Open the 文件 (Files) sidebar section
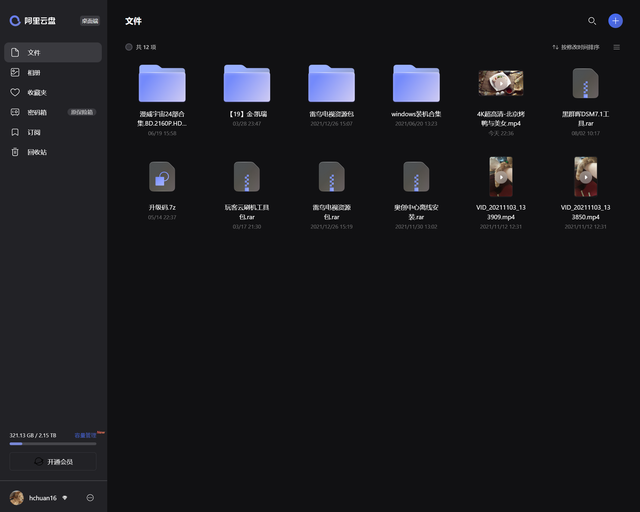 53,52
